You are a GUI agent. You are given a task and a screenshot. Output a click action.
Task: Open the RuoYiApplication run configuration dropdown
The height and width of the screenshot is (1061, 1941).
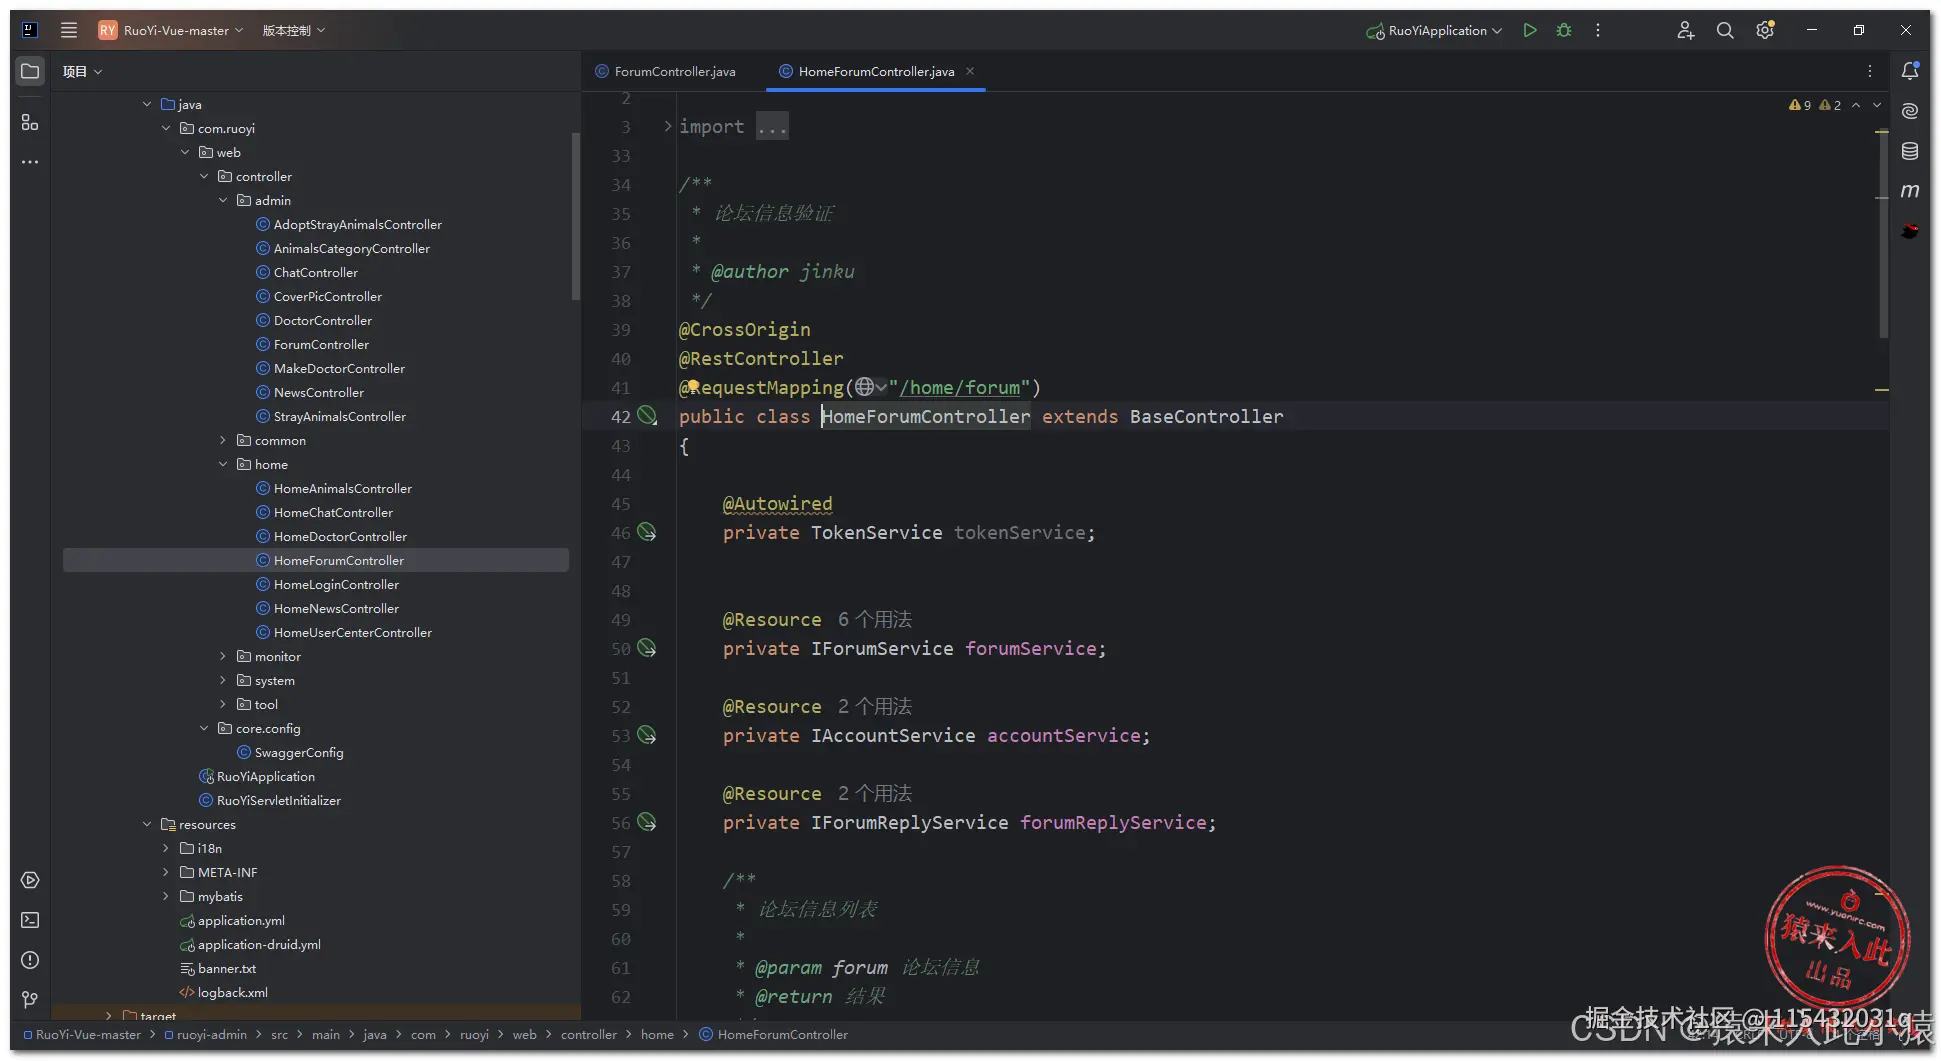[1436, 30]
